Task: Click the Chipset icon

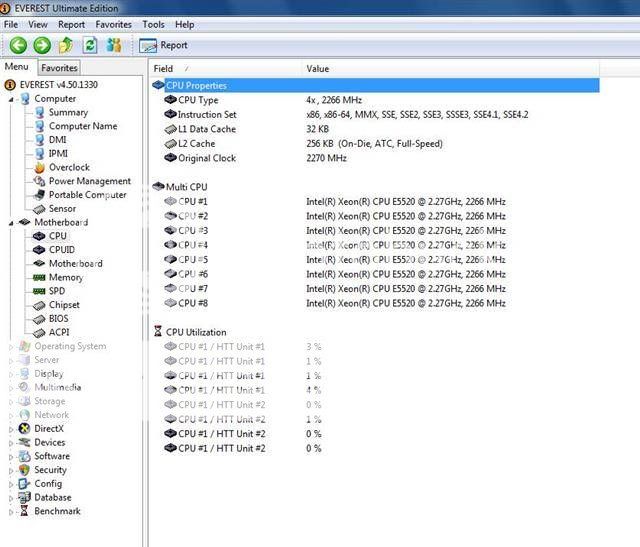Action: coord(39,305)
